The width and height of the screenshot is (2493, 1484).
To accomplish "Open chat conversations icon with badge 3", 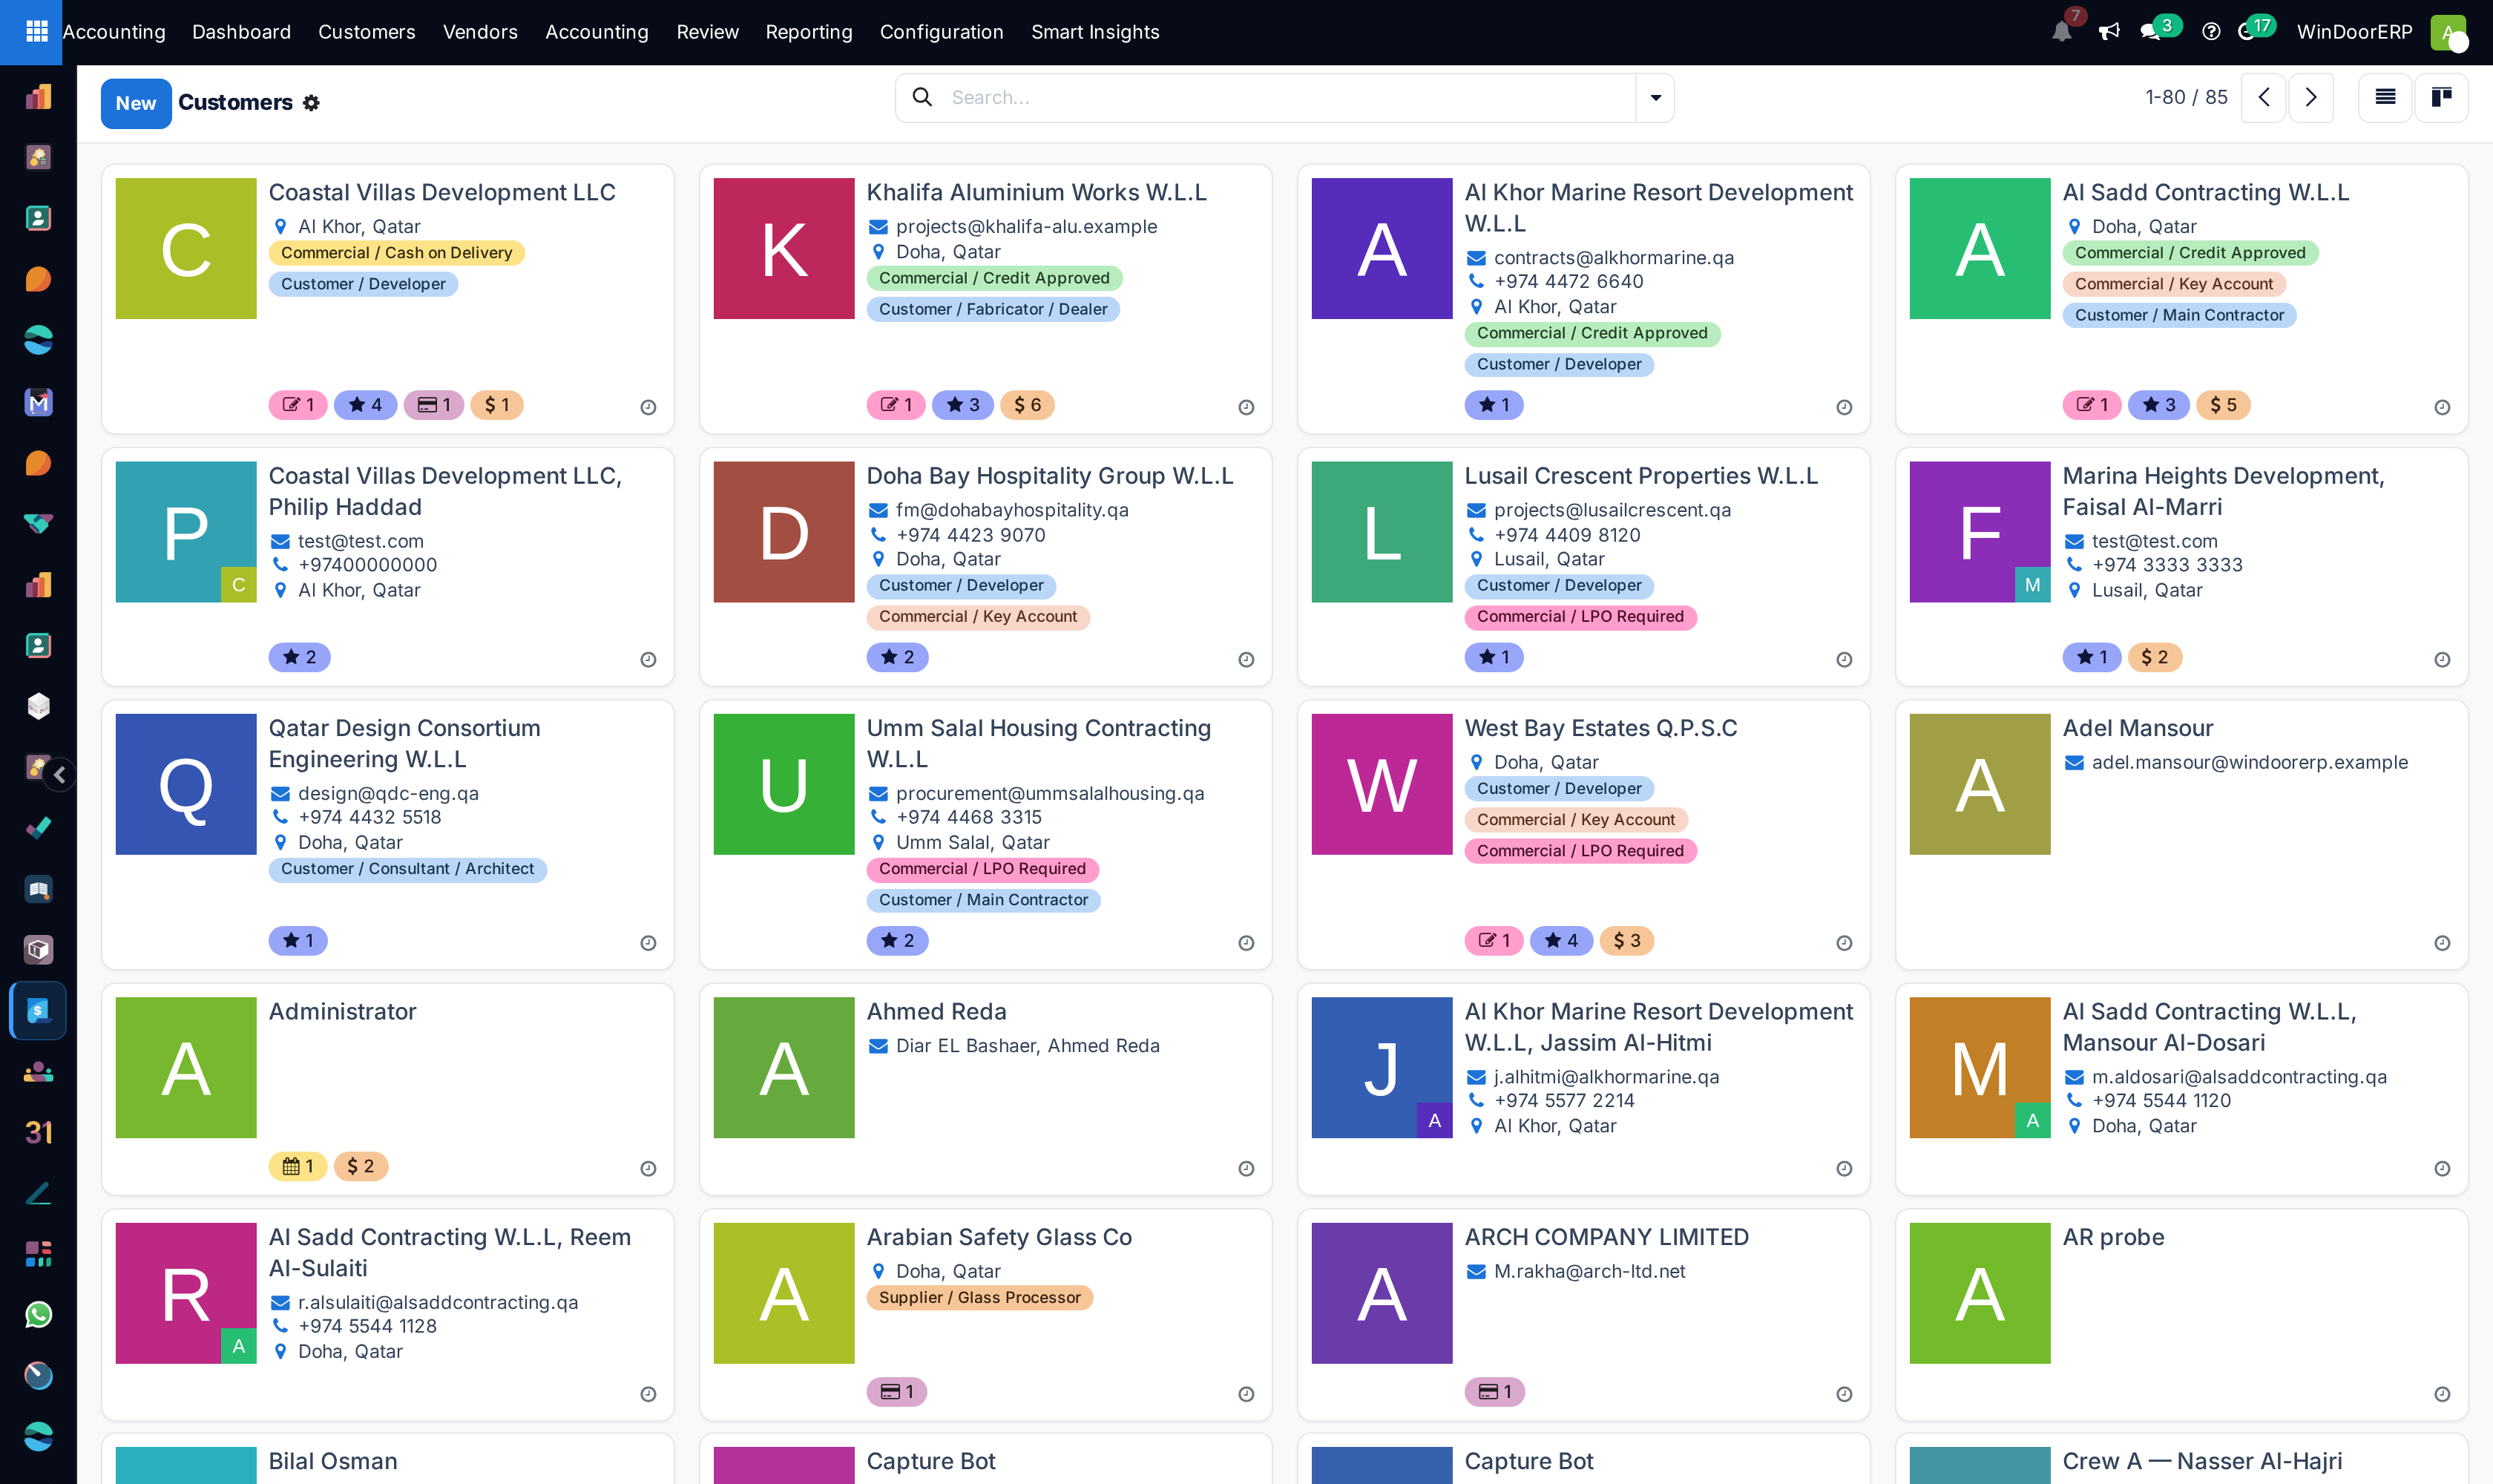I will (x=2151, y=32).
